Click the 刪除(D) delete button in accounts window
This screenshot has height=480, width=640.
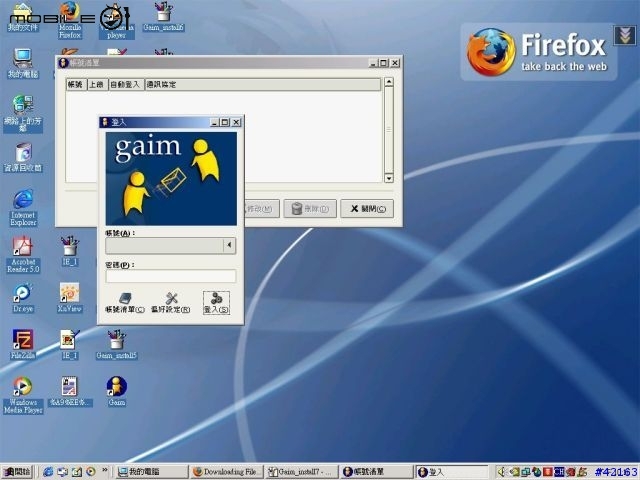(x=310, y=209)
